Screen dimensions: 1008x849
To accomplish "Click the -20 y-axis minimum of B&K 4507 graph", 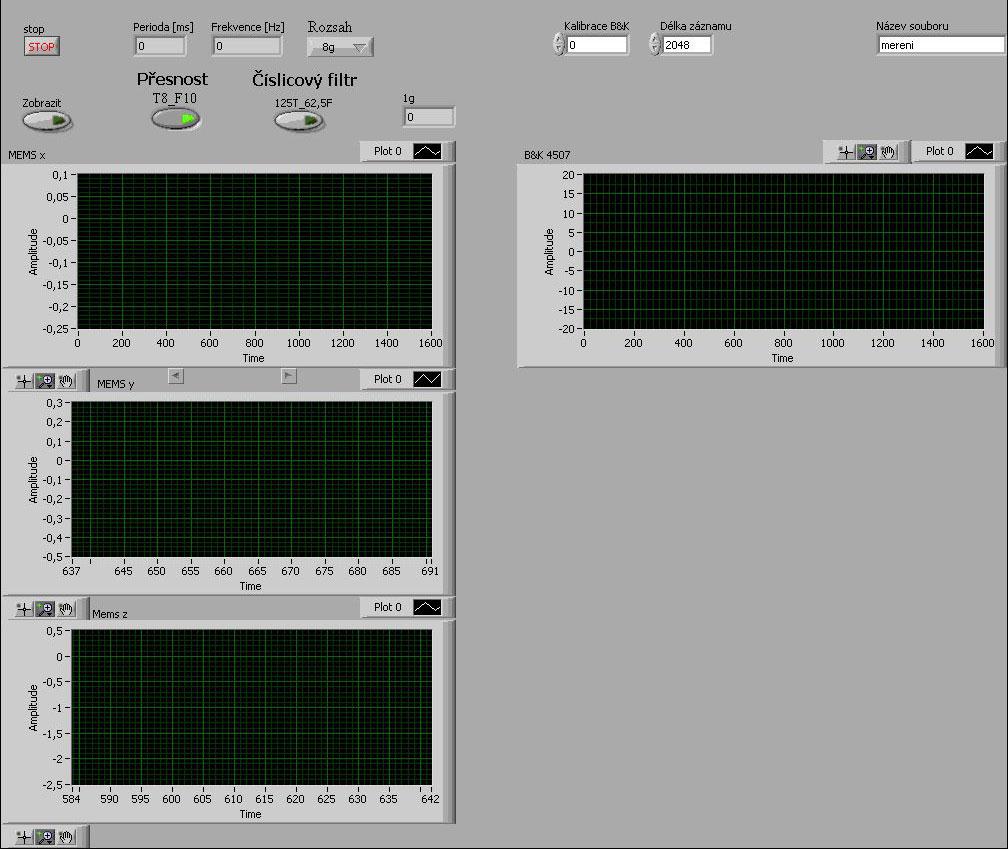I will click(x=566, y=328).
